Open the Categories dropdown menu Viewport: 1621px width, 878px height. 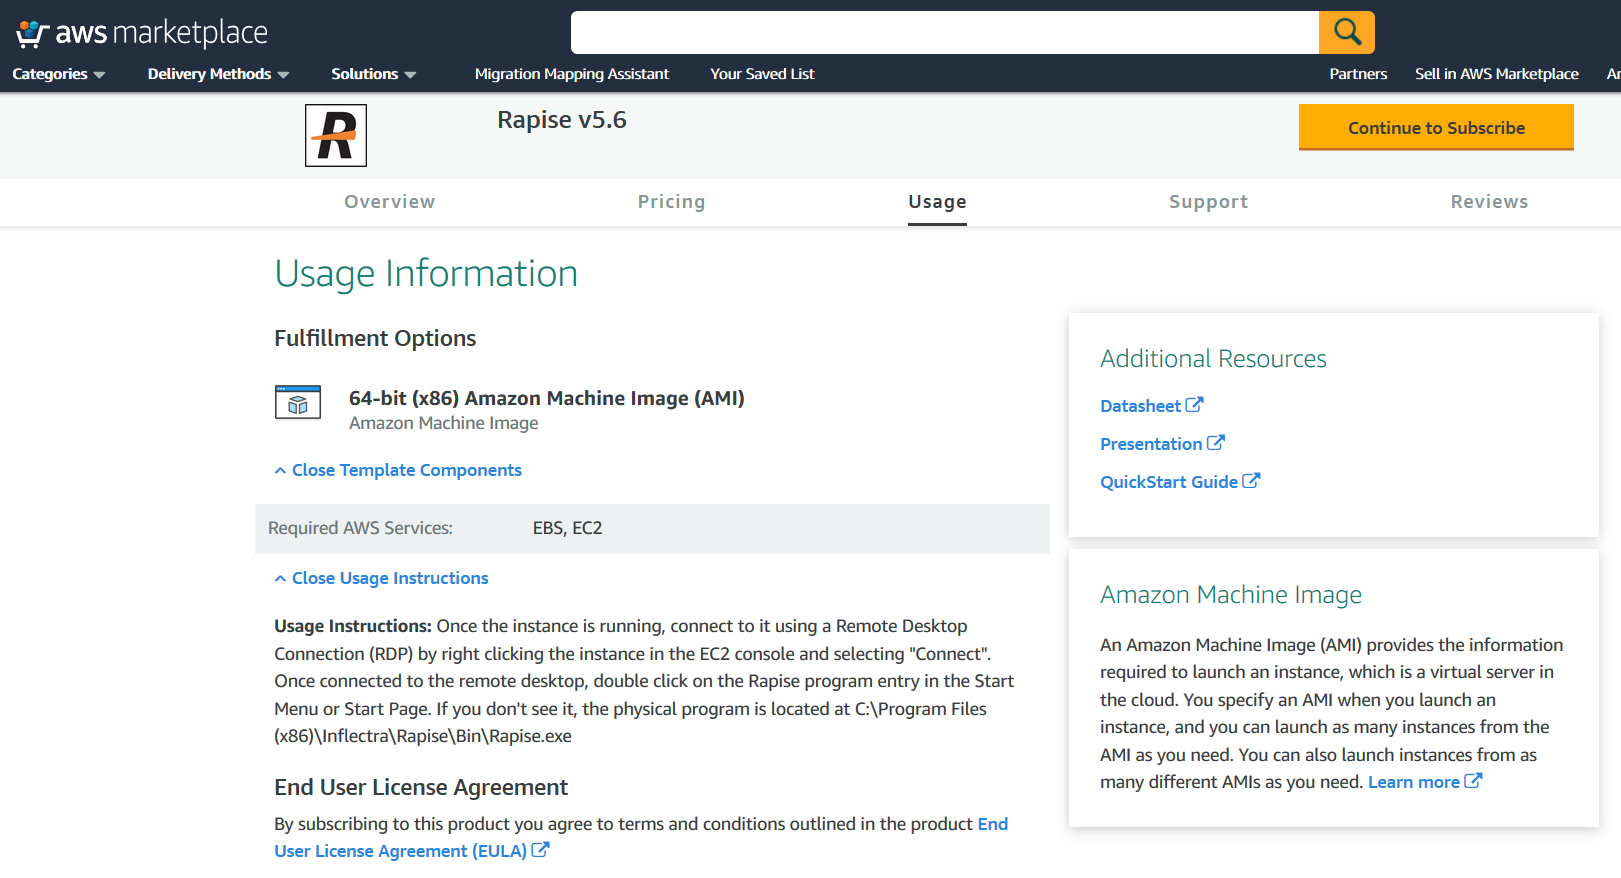coord(58,74)
